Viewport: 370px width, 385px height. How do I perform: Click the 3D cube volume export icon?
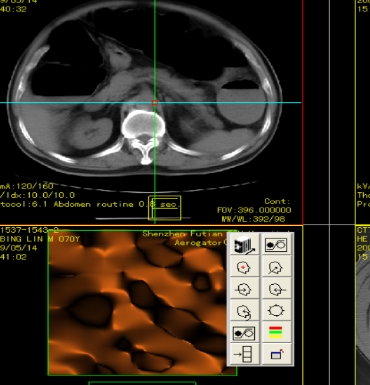tap(244, 245)
